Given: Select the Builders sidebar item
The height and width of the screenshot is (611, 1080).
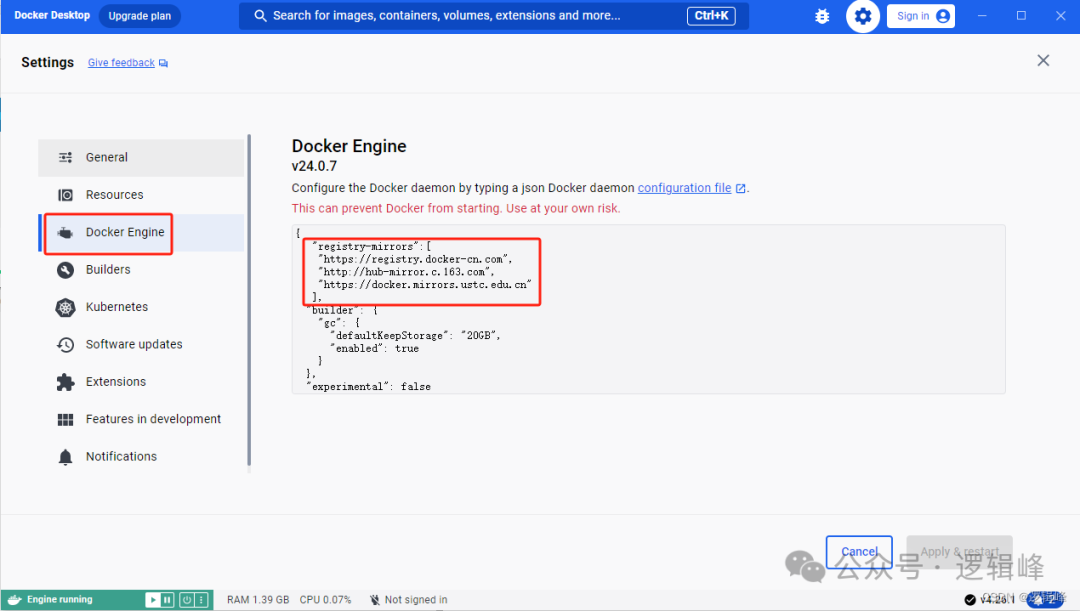Looking at the screenshot, I should pyautogui.click(x=108, y=269).
